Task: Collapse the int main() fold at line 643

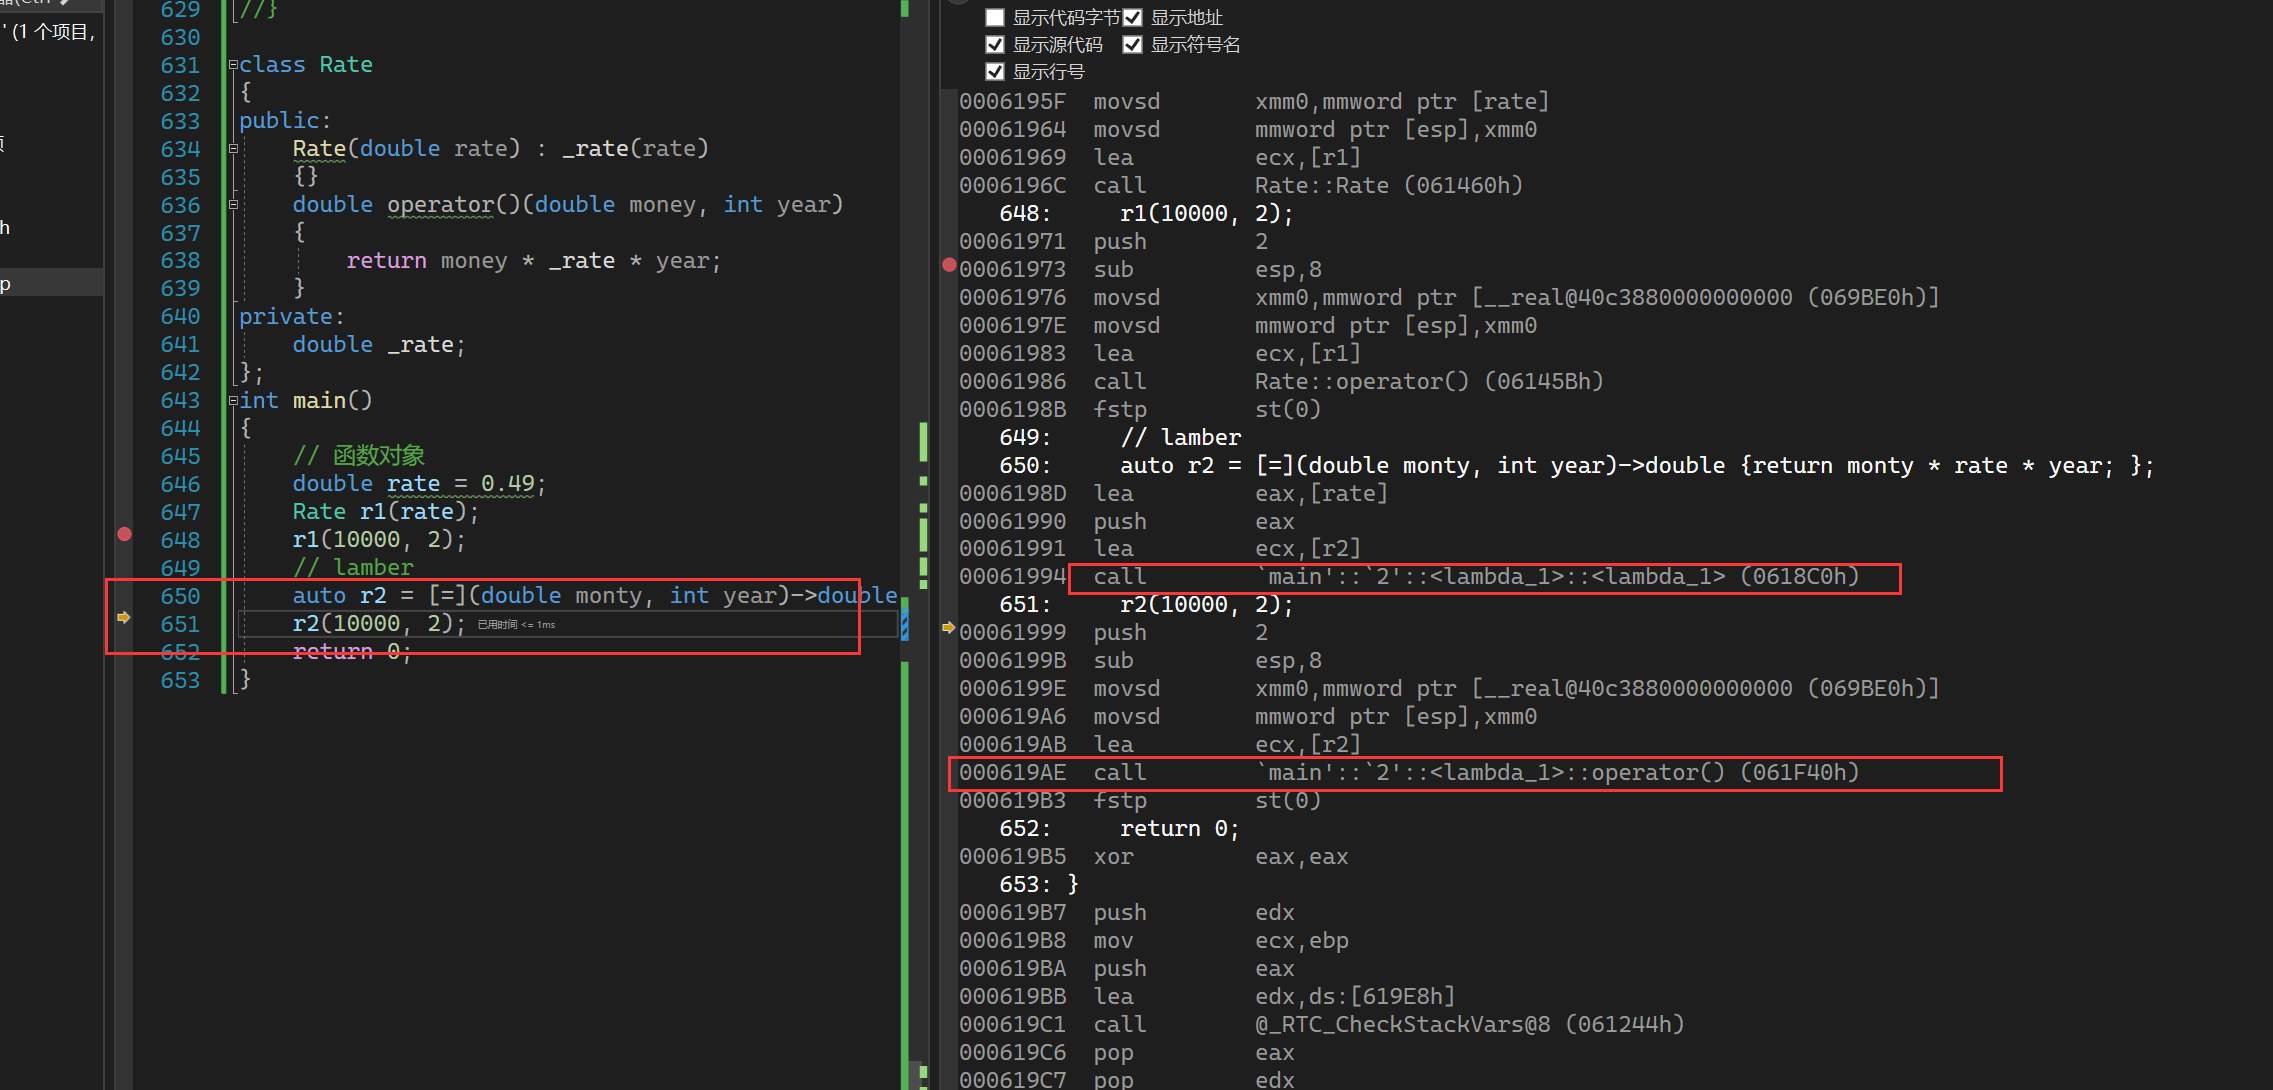Action: [x=233, y=401]
